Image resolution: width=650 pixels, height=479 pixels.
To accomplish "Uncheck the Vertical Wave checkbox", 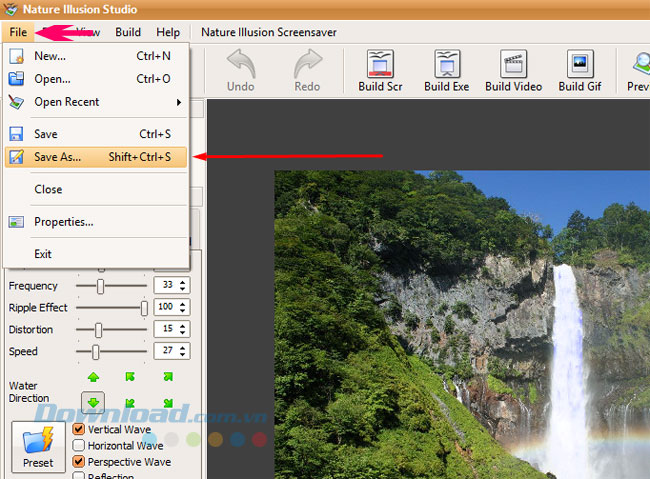I will pyautogui.click(x=79, y=430).
